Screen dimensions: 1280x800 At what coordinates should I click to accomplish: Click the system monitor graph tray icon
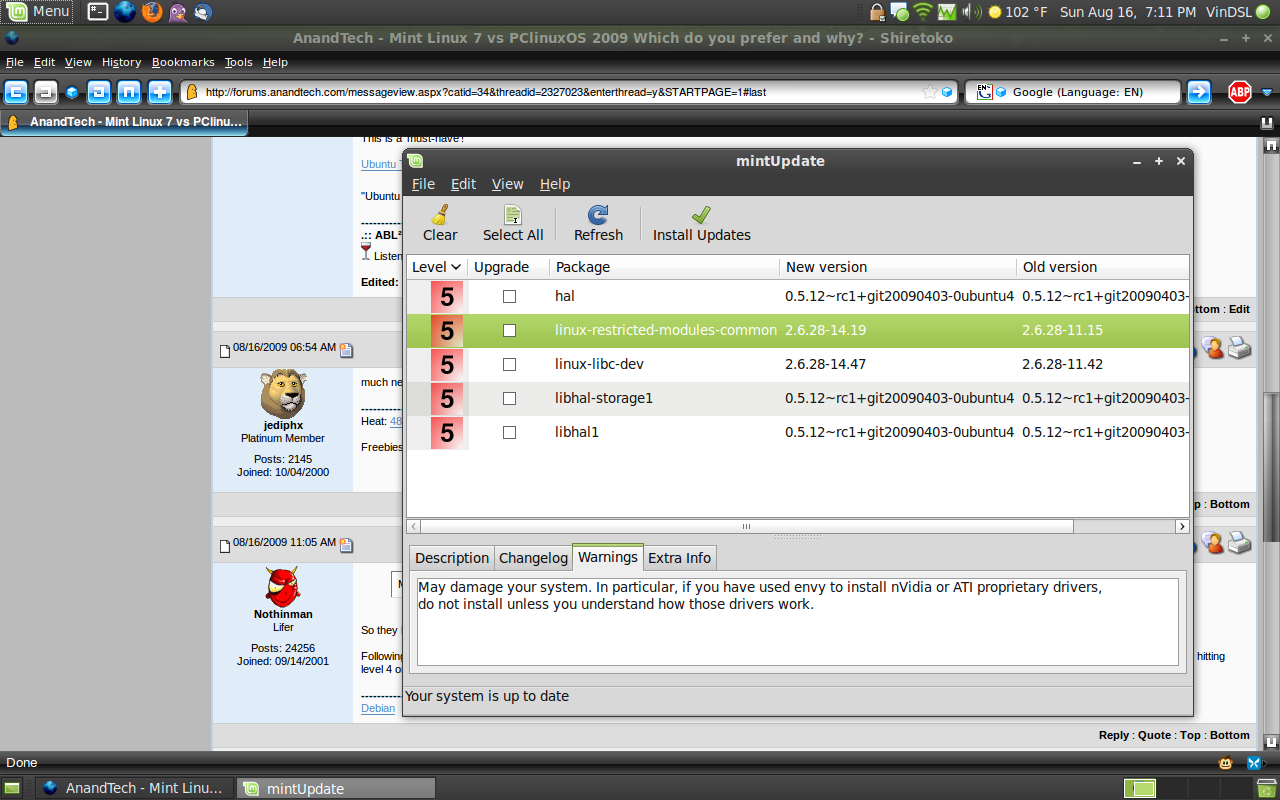(947, 12)
